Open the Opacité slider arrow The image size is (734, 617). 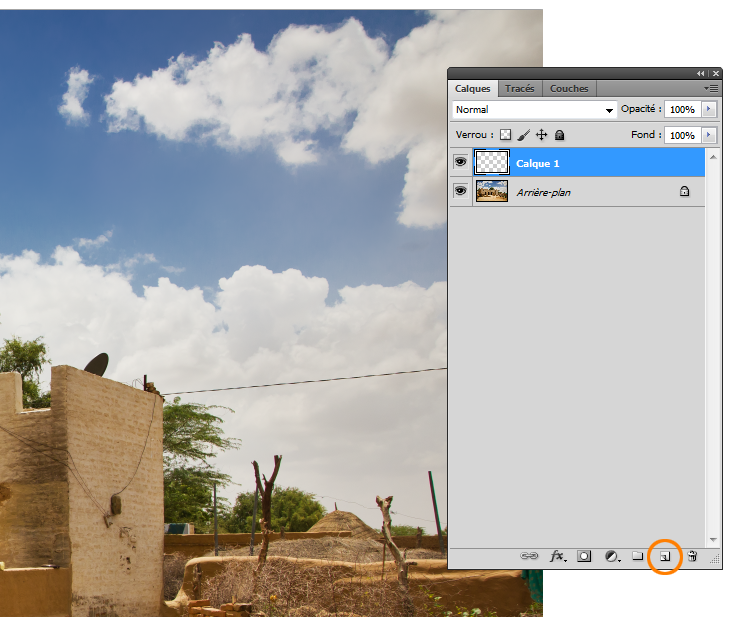[709, 109]
